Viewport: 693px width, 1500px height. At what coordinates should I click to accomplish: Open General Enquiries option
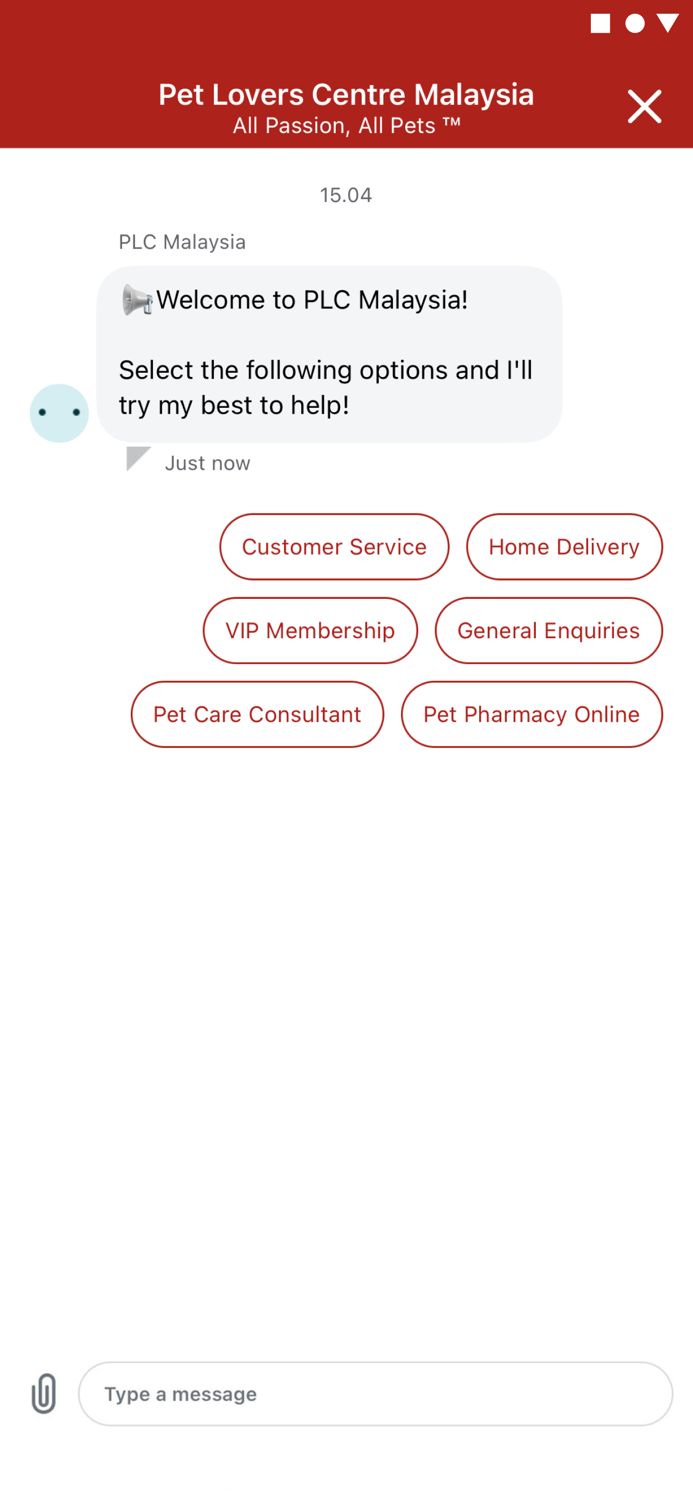(x=548, y=630)
